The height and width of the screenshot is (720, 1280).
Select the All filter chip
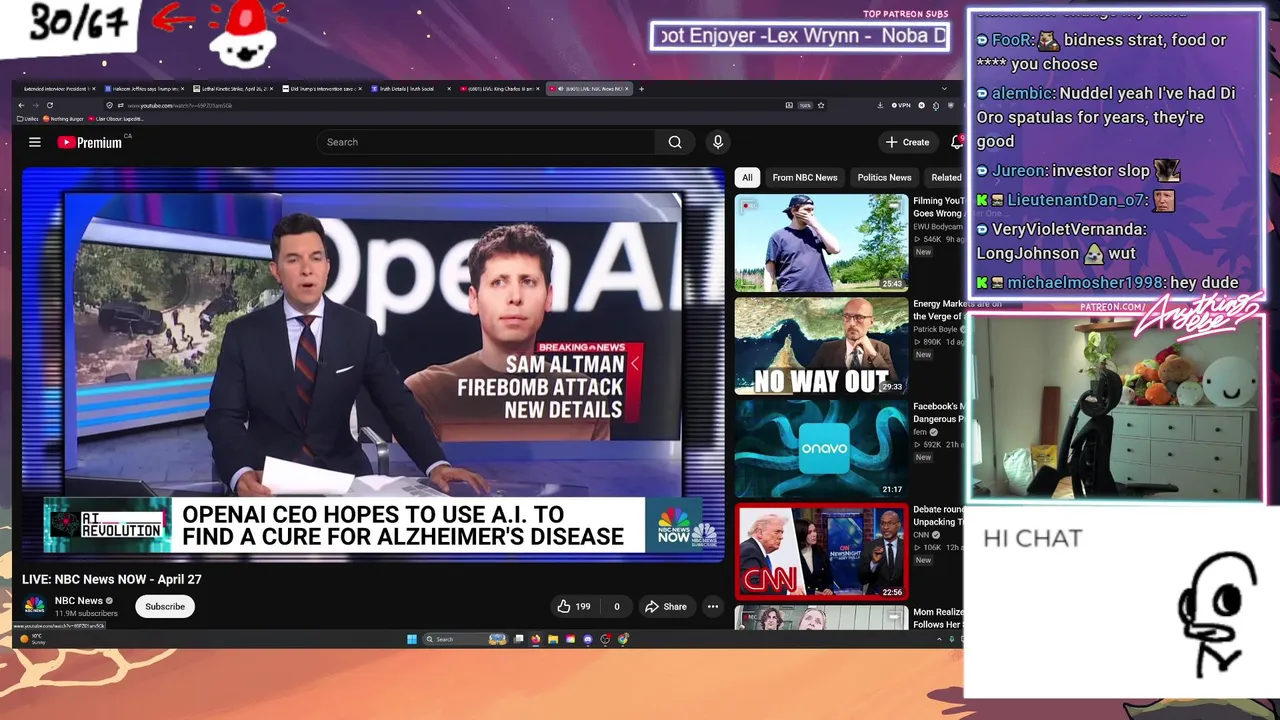pyautogui.click(x=747, y=177)
